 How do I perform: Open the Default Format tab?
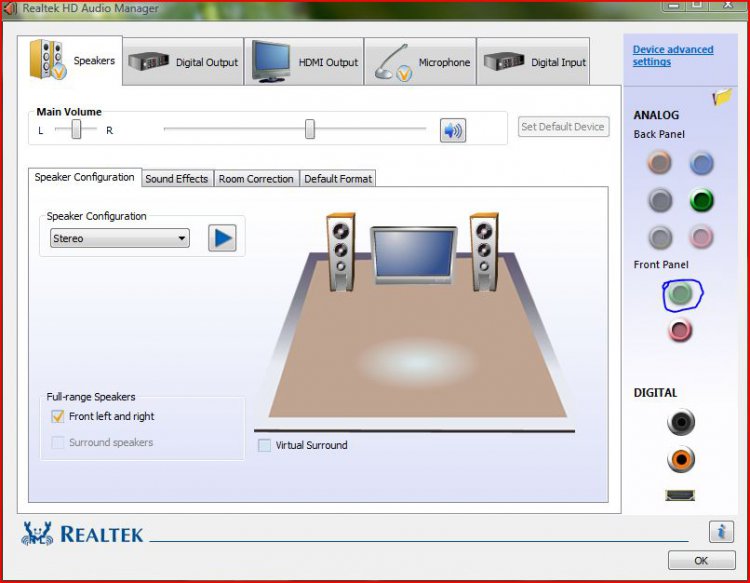pyautogui.click(x=338, y=179)
